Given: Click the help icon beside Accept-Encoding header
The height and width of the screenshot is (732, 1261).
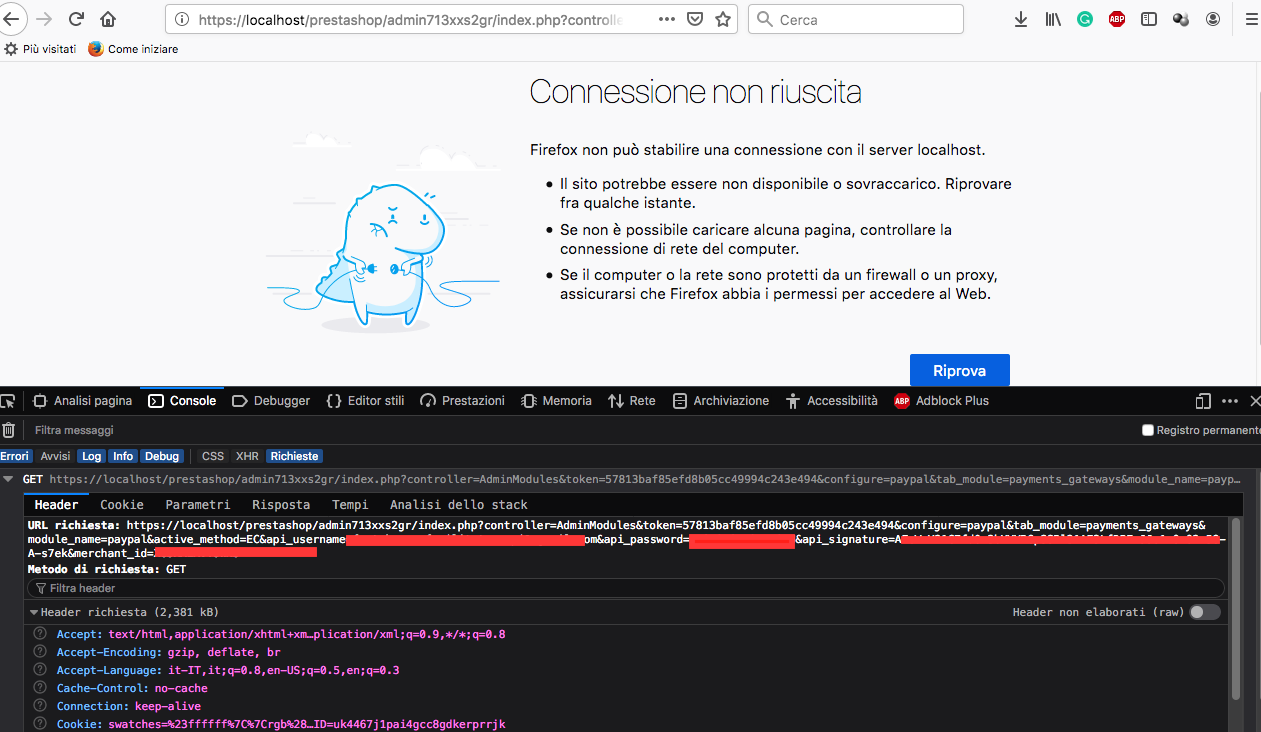Looking at the screenshot, I should 40,652.
